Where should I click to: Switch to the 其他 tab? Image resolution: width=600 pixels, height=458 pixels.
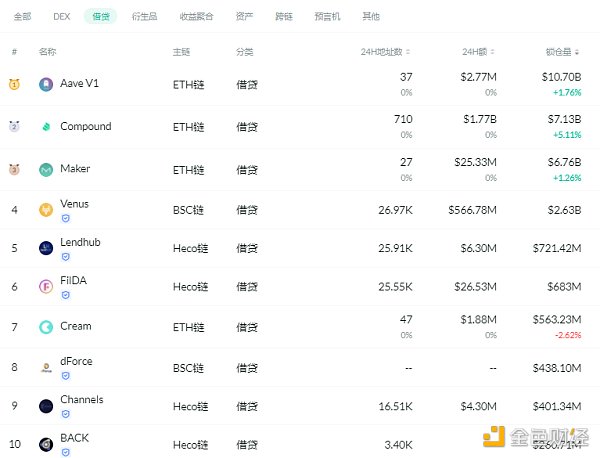(x=371, y=16)
